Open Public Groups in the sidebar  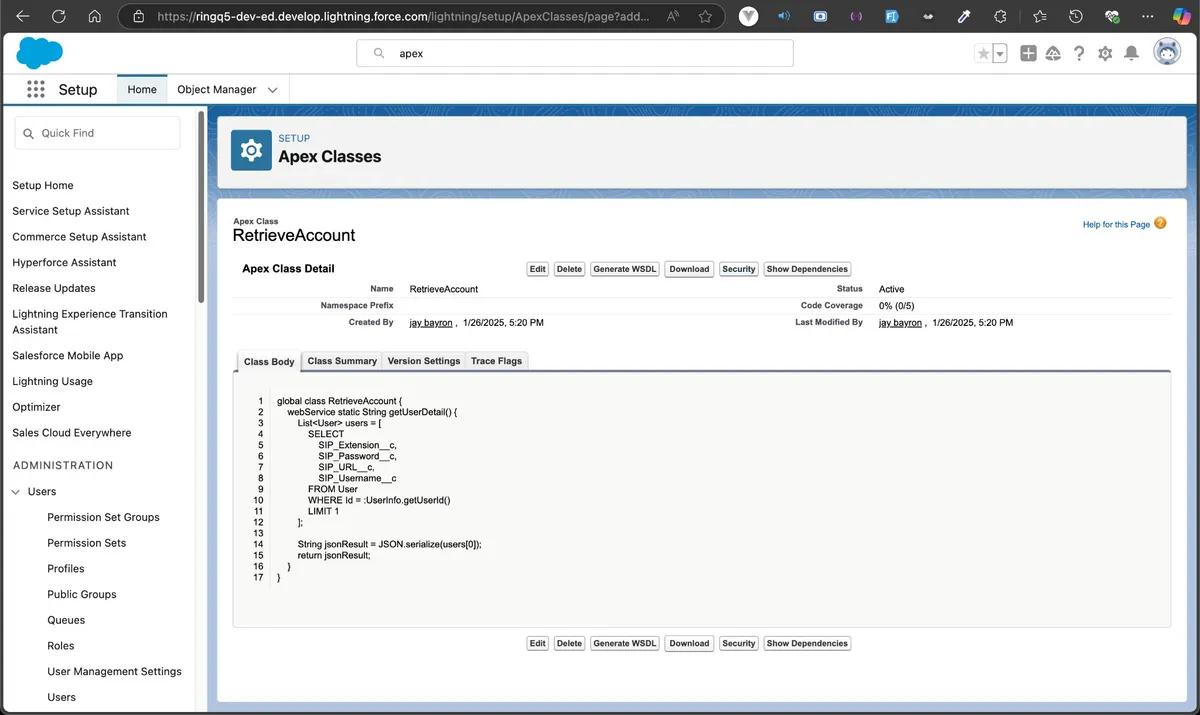tap(82, 594)
